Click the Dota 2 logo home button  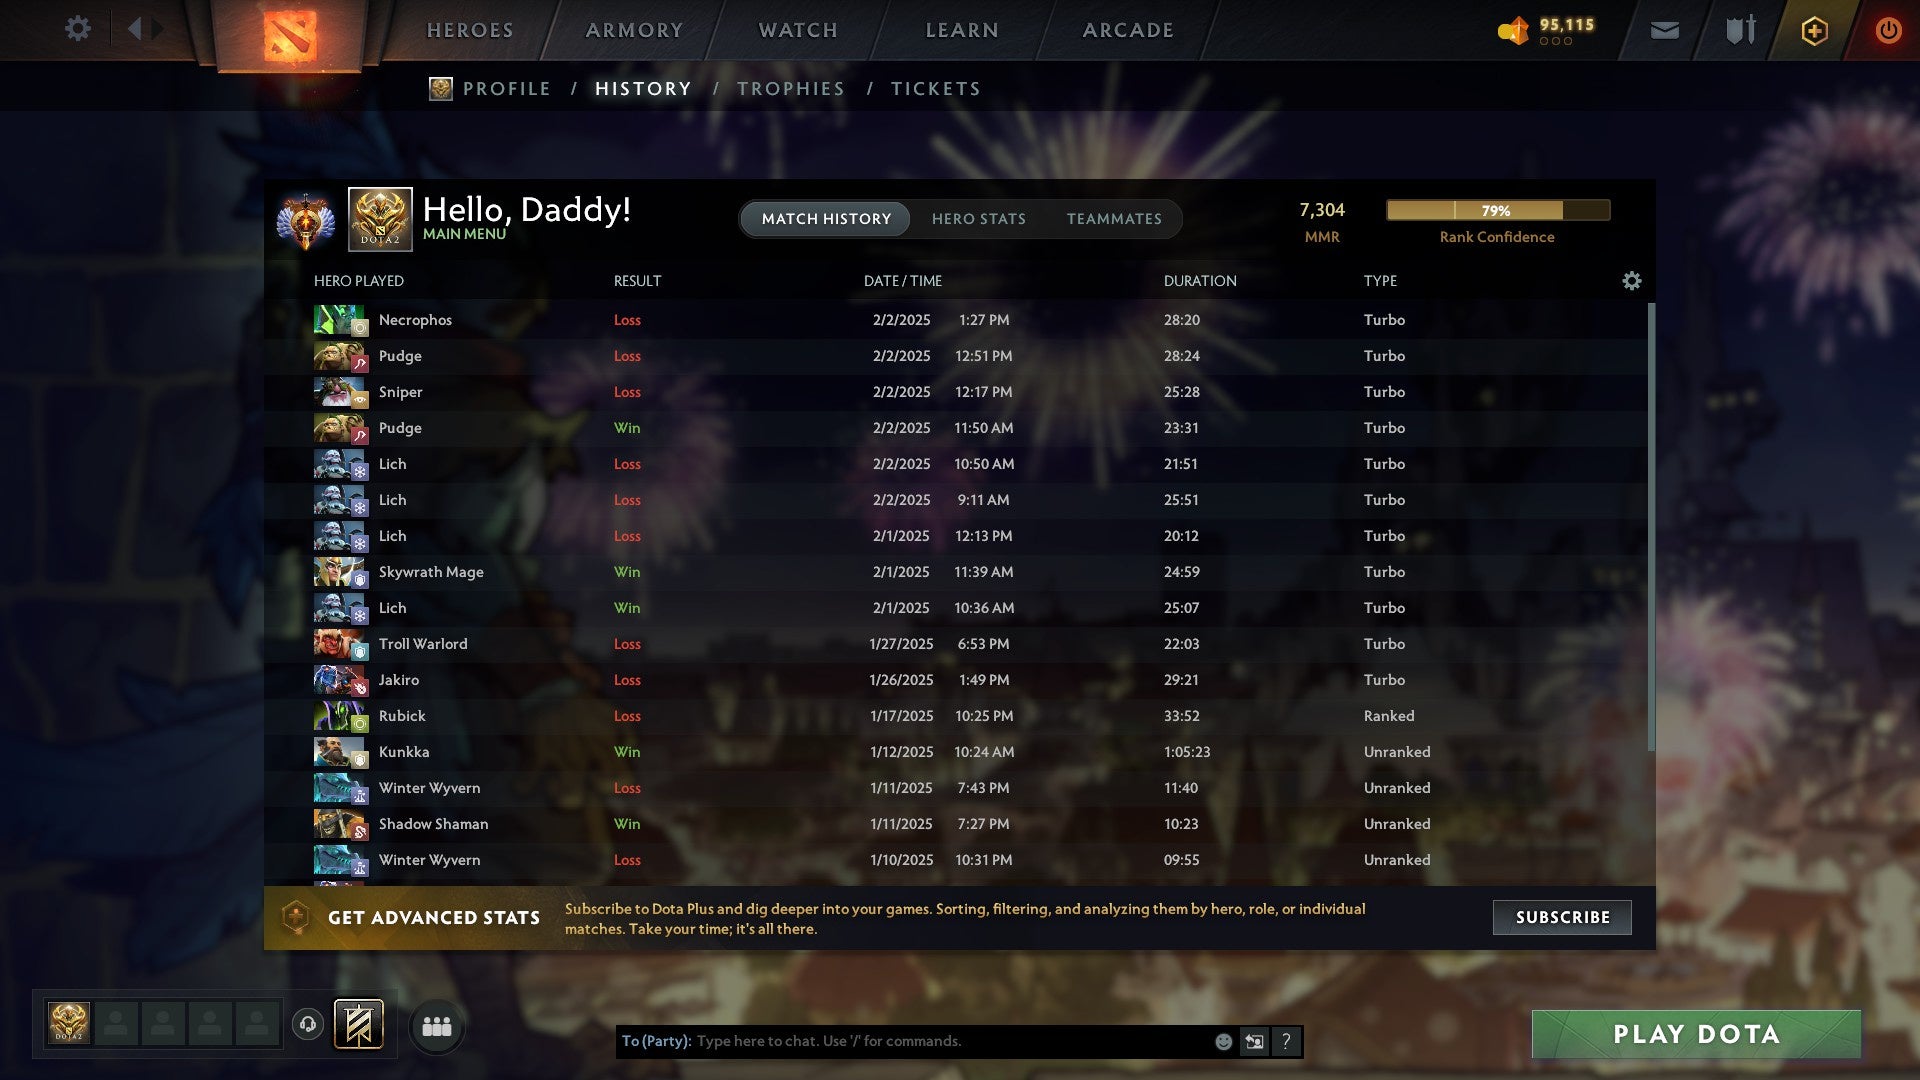coord(290,35)
